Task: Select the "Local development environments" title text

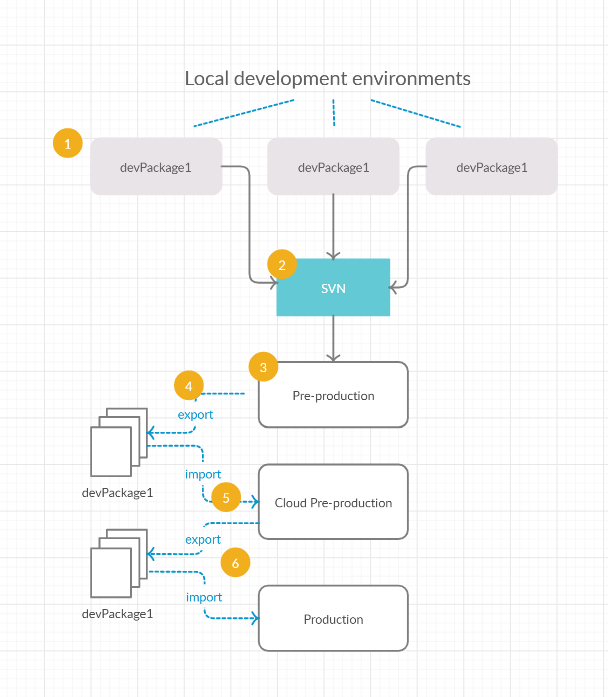Action: point(328,79)
